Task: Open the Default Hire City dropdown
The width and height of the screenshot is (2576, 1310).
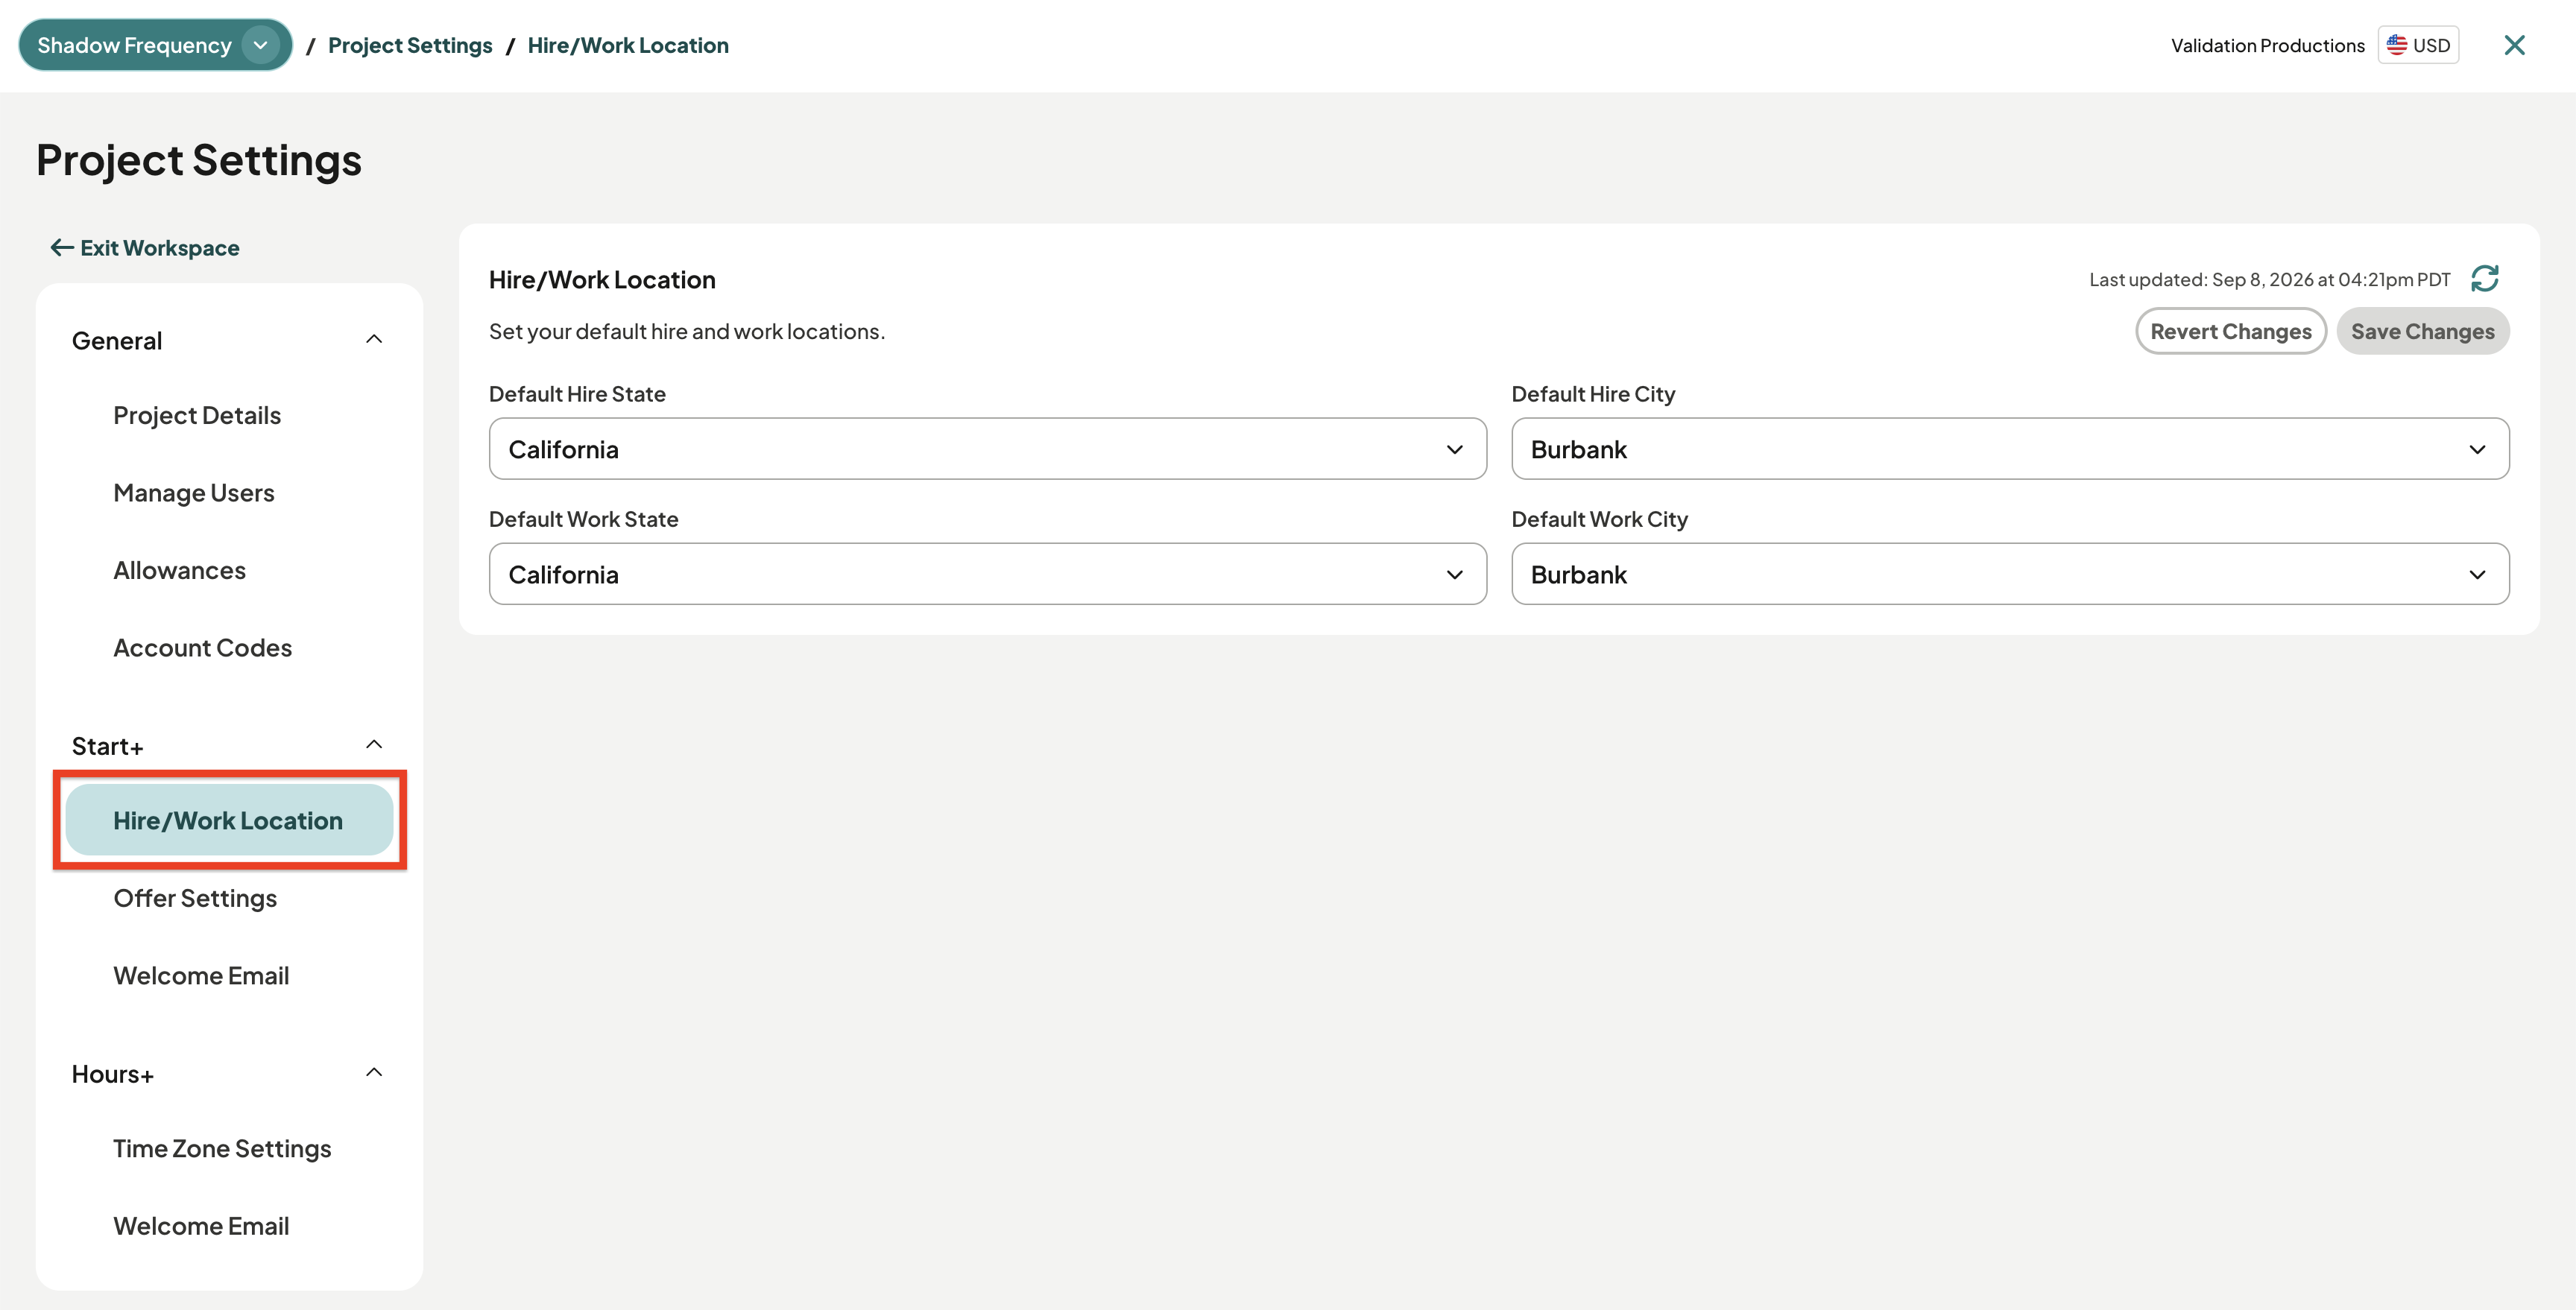Action: [x=2010, y=449]
